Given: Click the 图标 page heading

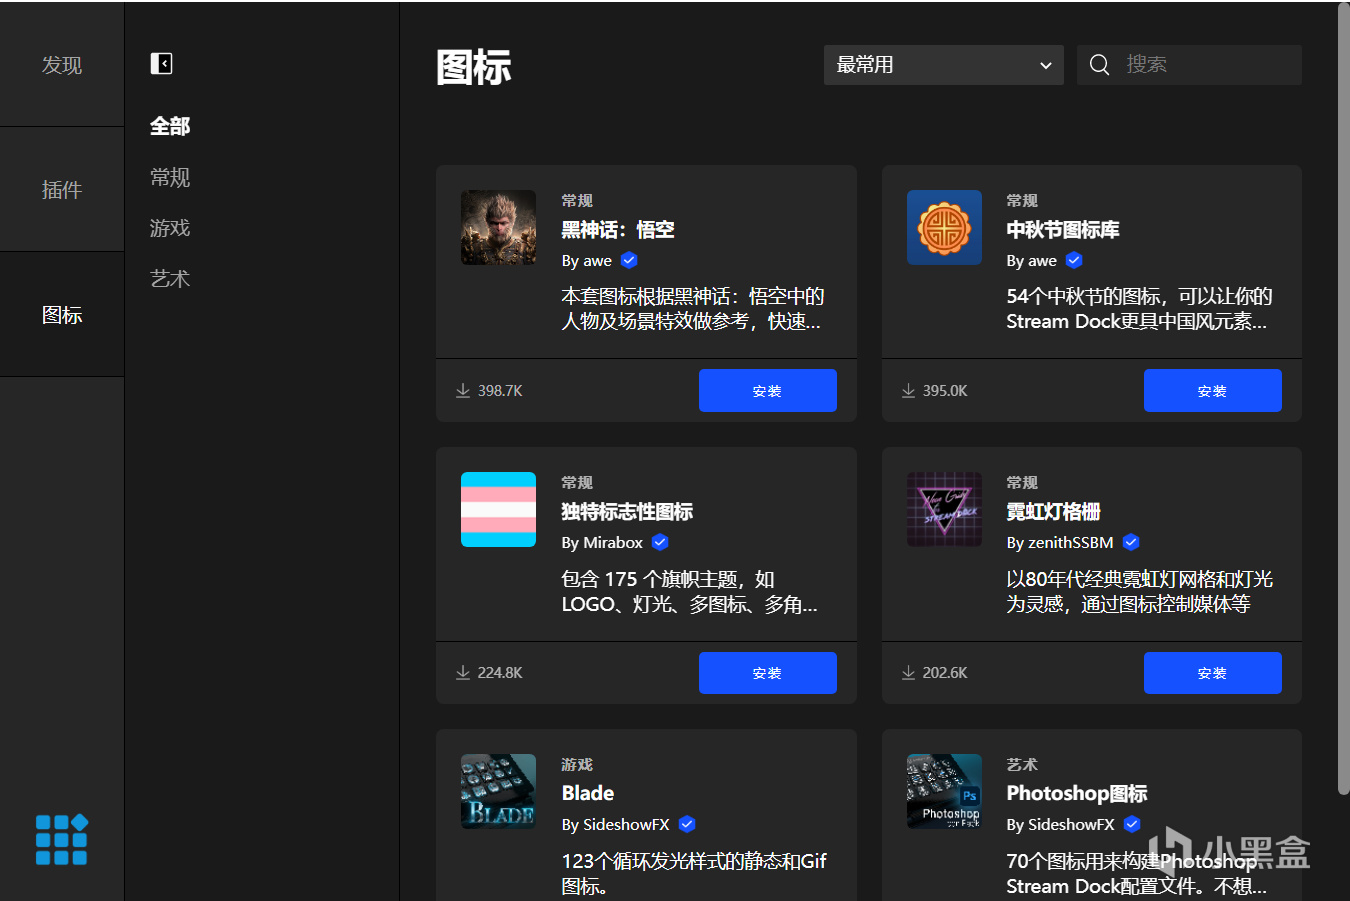Looking at the screenshot, I should (x=474, y=68).
